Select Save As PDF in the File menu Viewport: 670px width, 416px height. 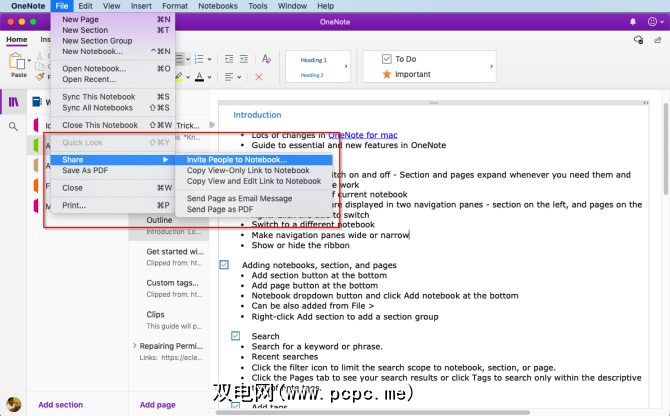coord(84,171)
